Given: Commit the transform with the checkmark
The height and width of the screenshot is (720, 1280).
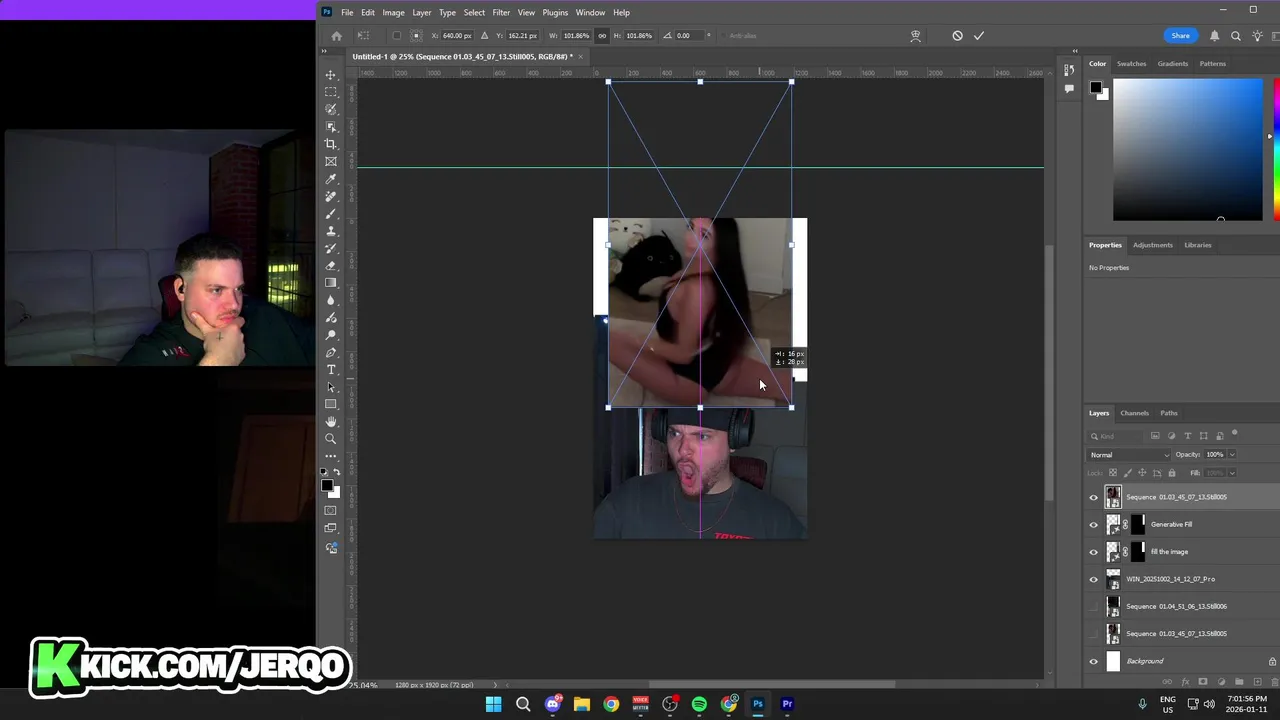Looking at the screenshot, I should click(979, 36).
